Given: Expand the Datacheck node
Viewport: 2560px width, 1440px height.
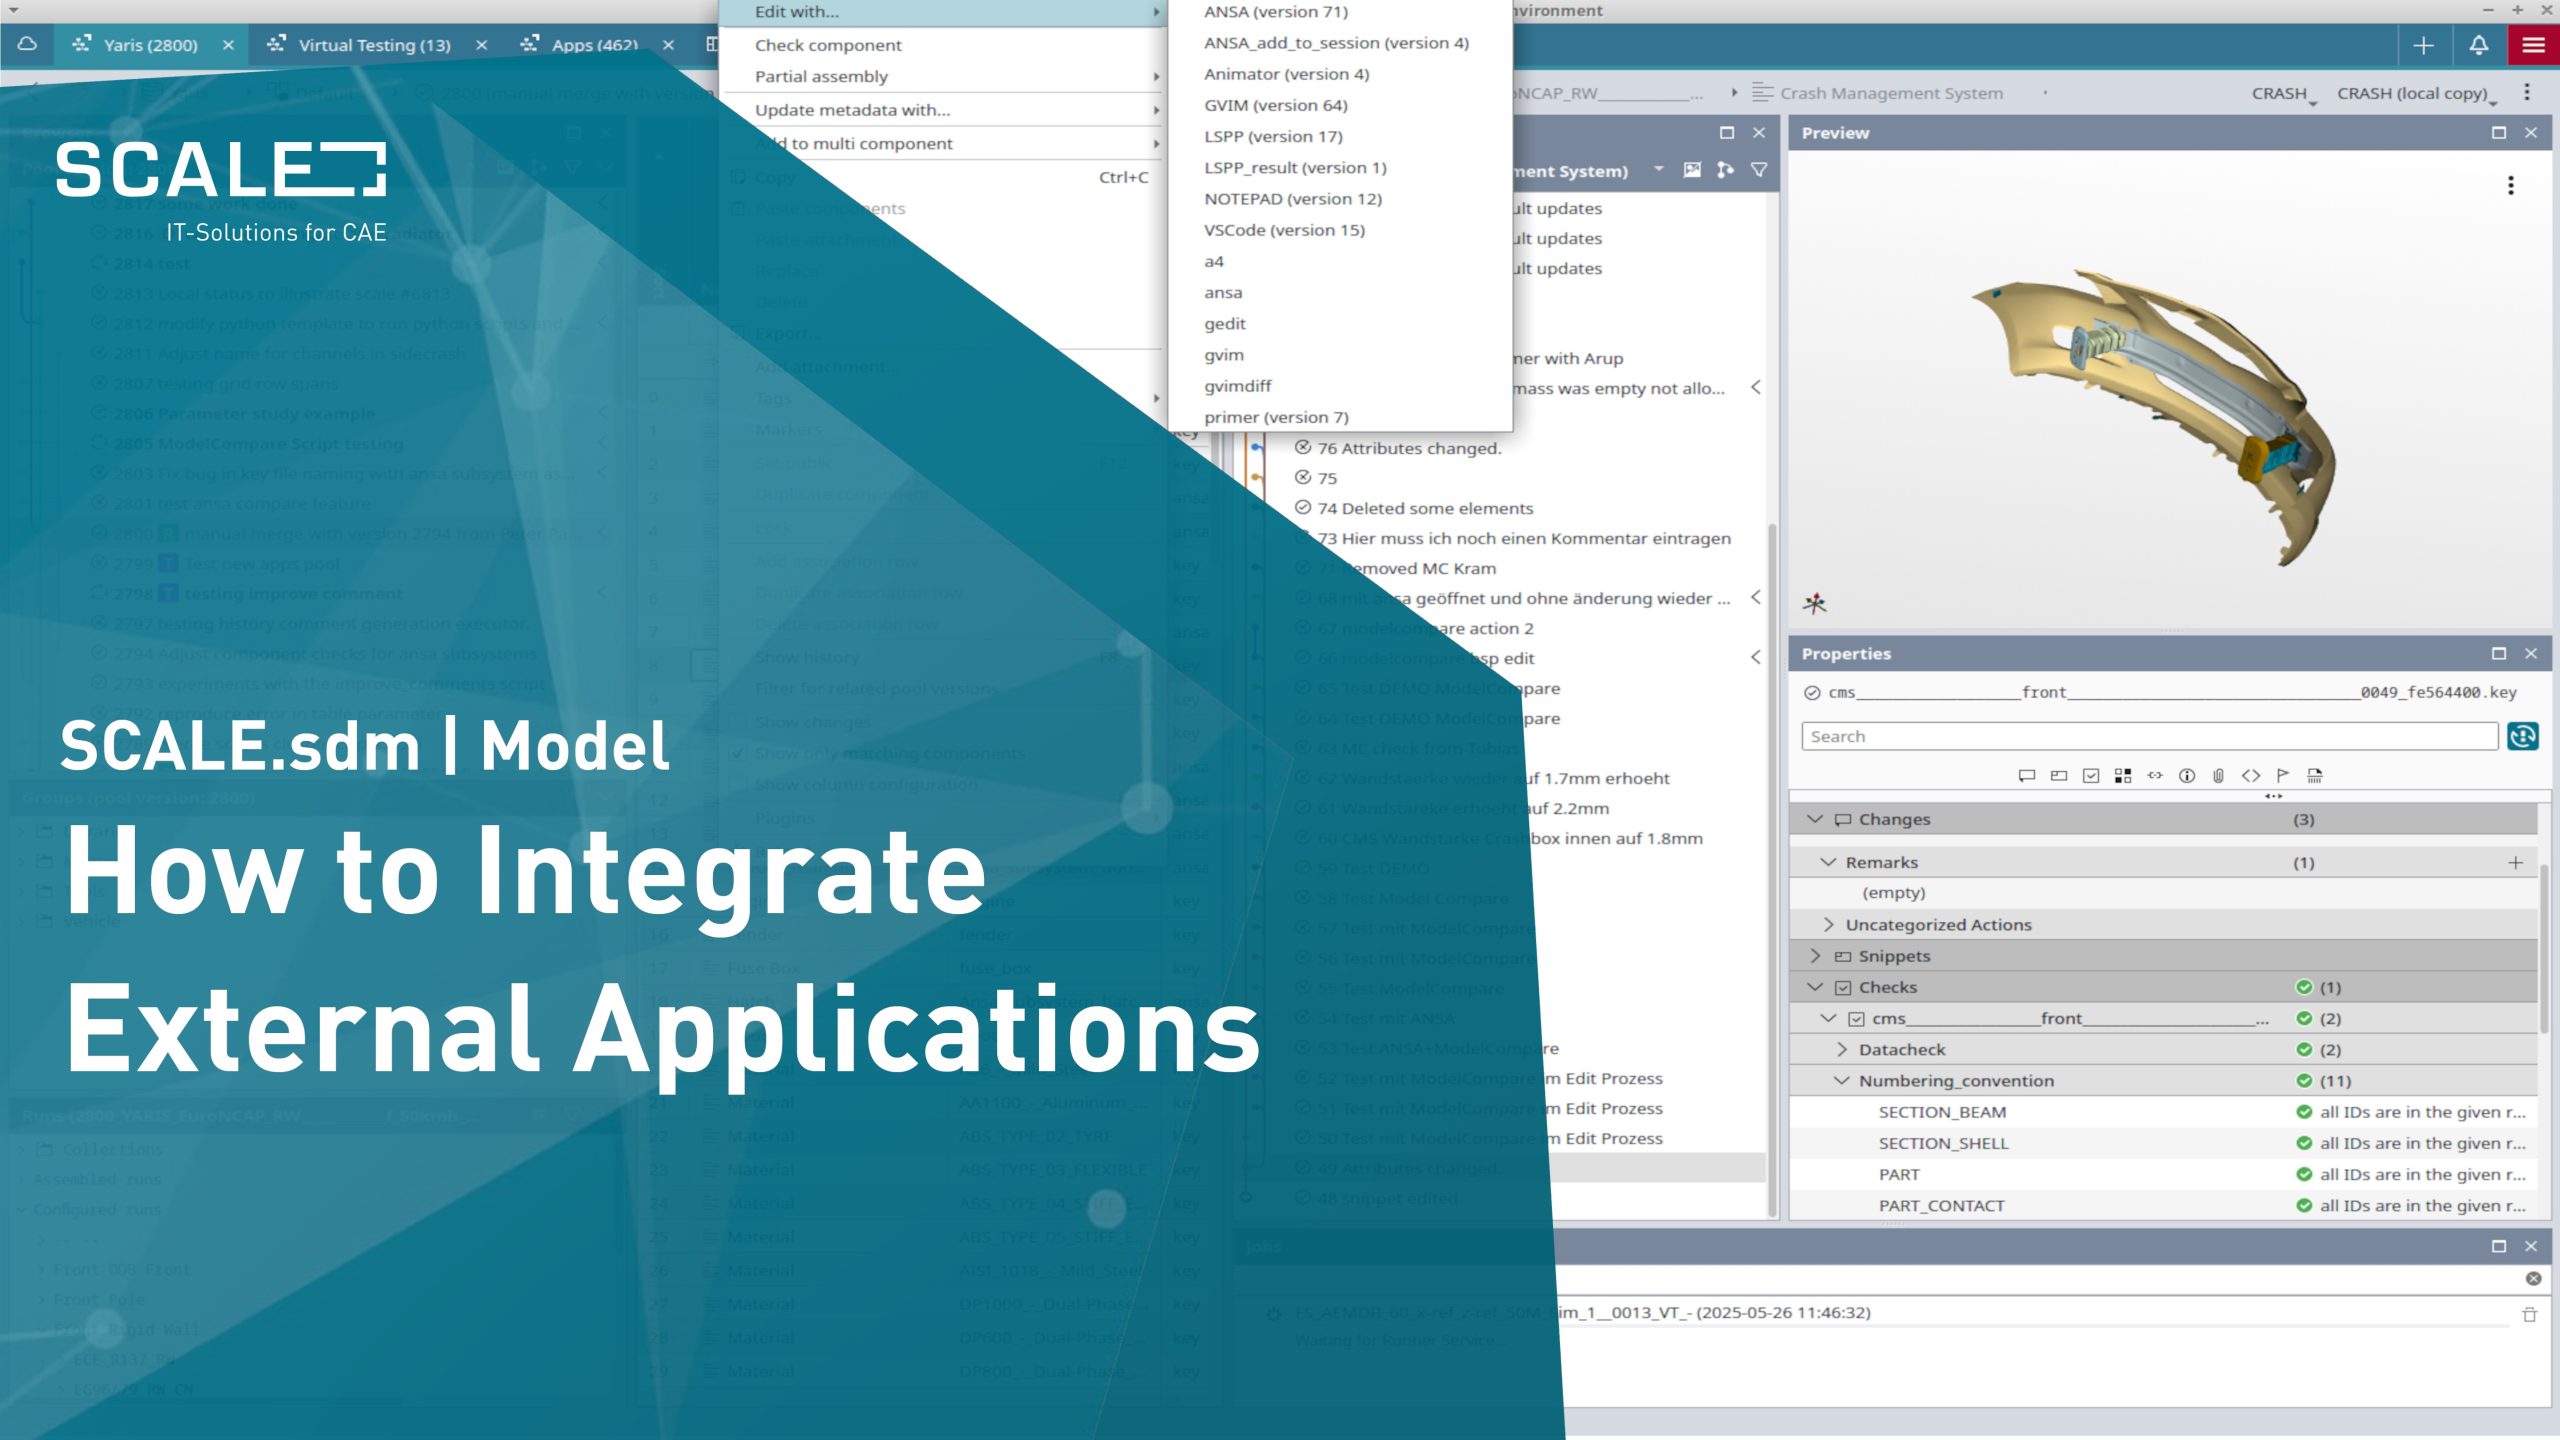Looking at the screenshot, I should coord(1842,1049).
